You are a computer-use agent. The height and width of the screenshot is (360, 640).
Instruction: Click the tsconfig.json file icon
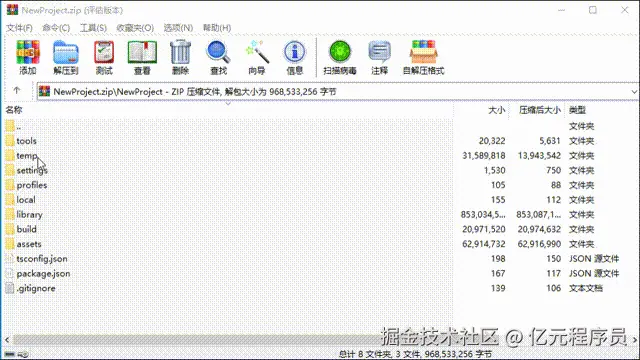[x=10, y=259]
